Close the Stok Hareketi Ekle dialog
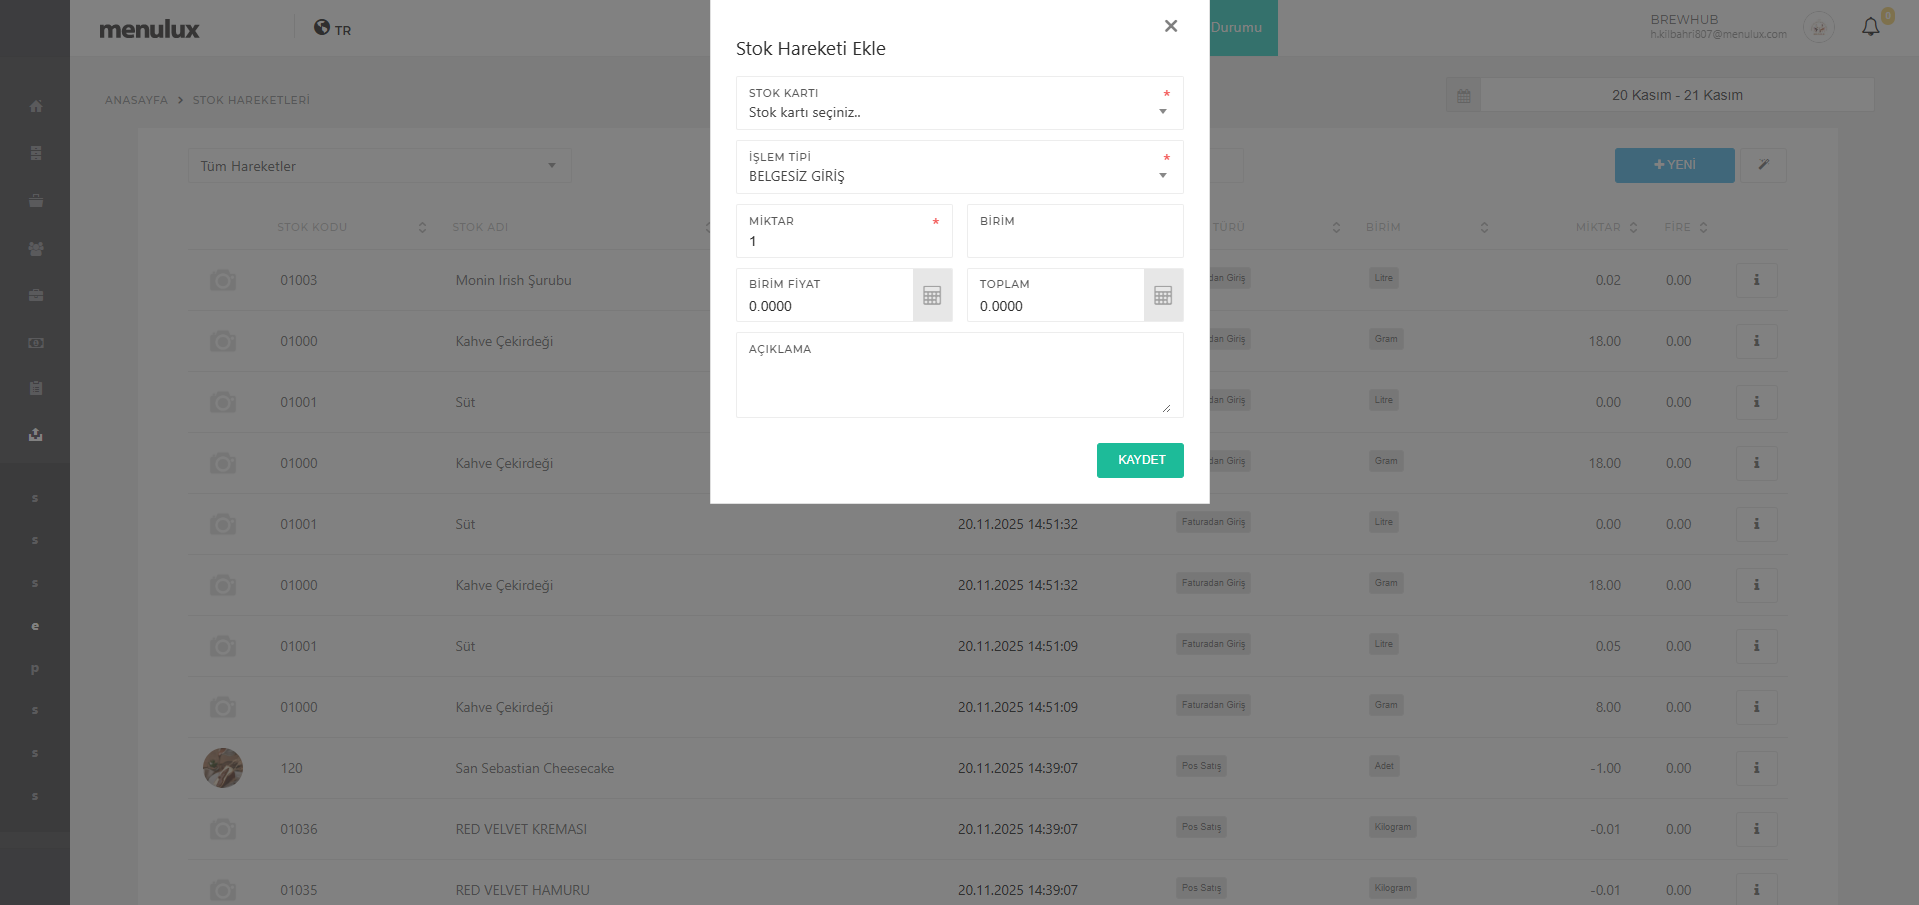The height and width of the screenshot is (905, 1919). click(1170, 26)
